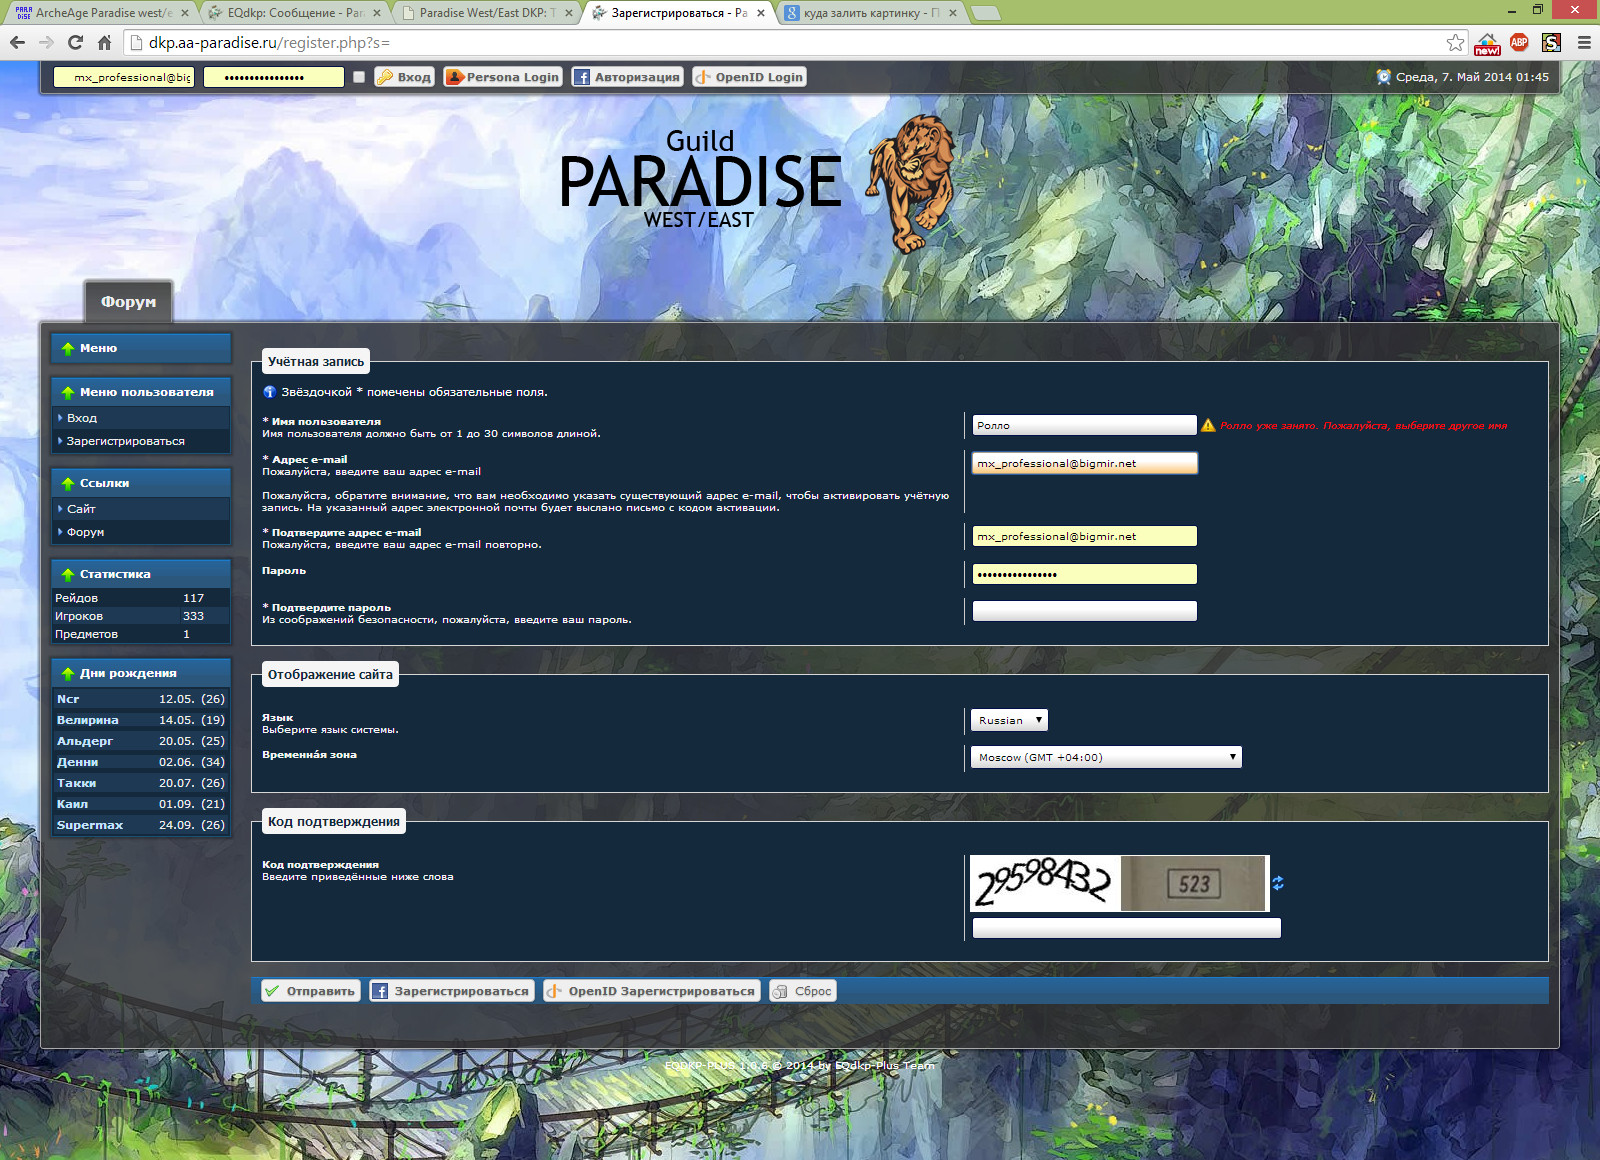
Task: Click Persona Login button
Action: point(503,77)
